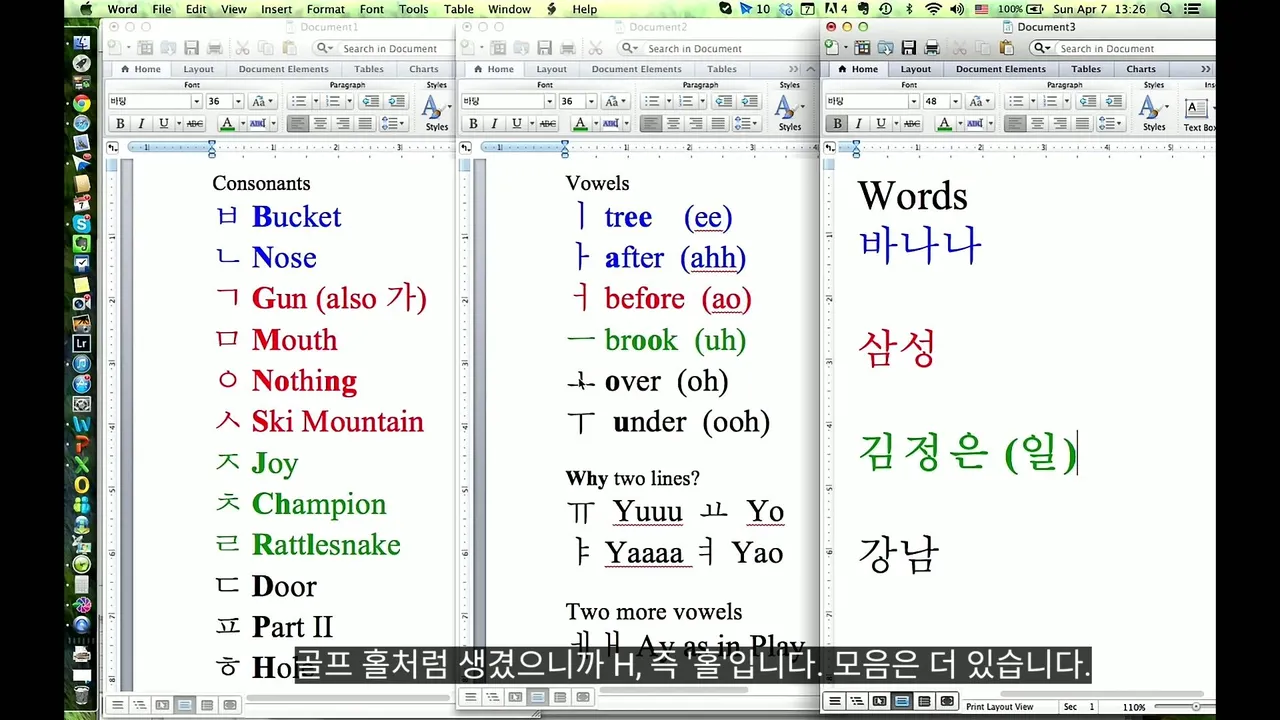Click the Paste clipboard icon in Document3

[1007, 47]
